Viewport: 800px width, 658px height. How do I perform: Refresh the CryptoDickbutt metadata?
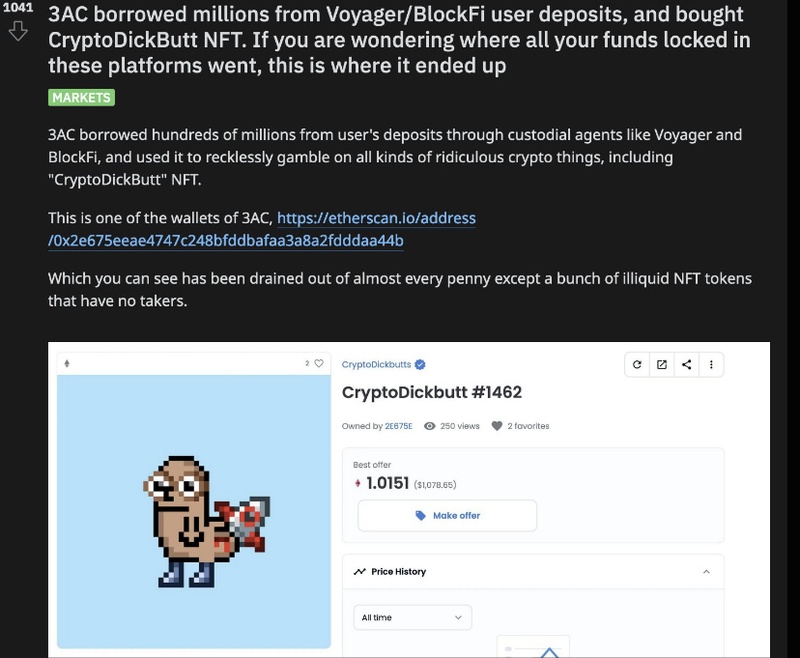638,364
